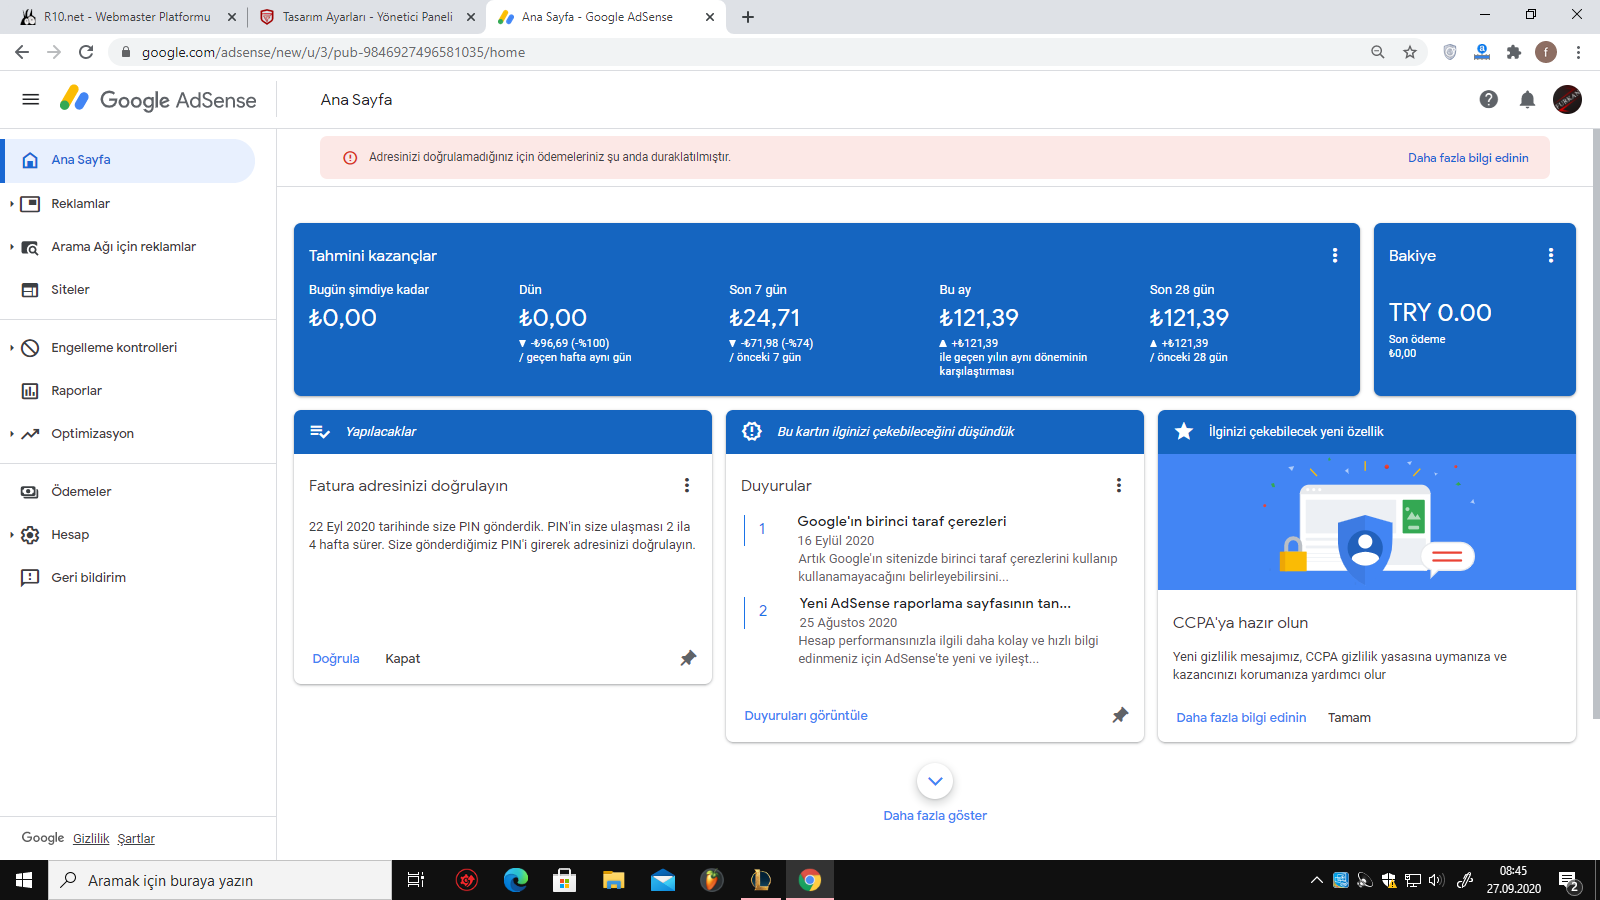Screen dimensions: 1600x900
Task: Click Duyuruları görüntüle link
Action: pos(806,716)
